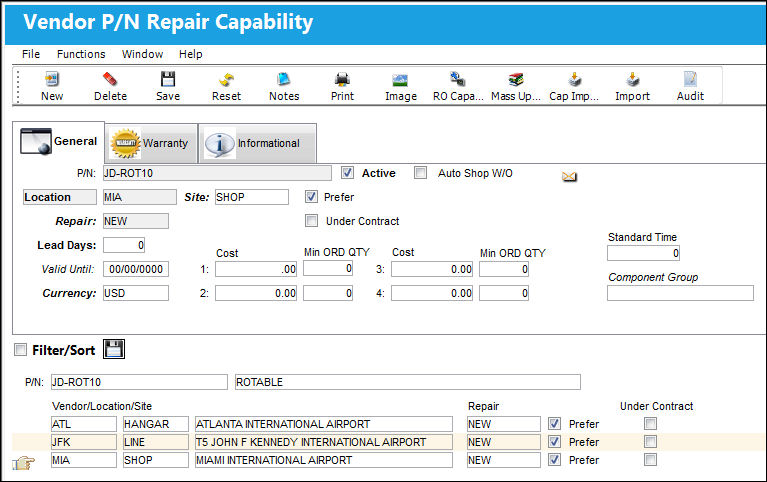
Task: Open the Warranty tab
Action: (x=151, y=143)
